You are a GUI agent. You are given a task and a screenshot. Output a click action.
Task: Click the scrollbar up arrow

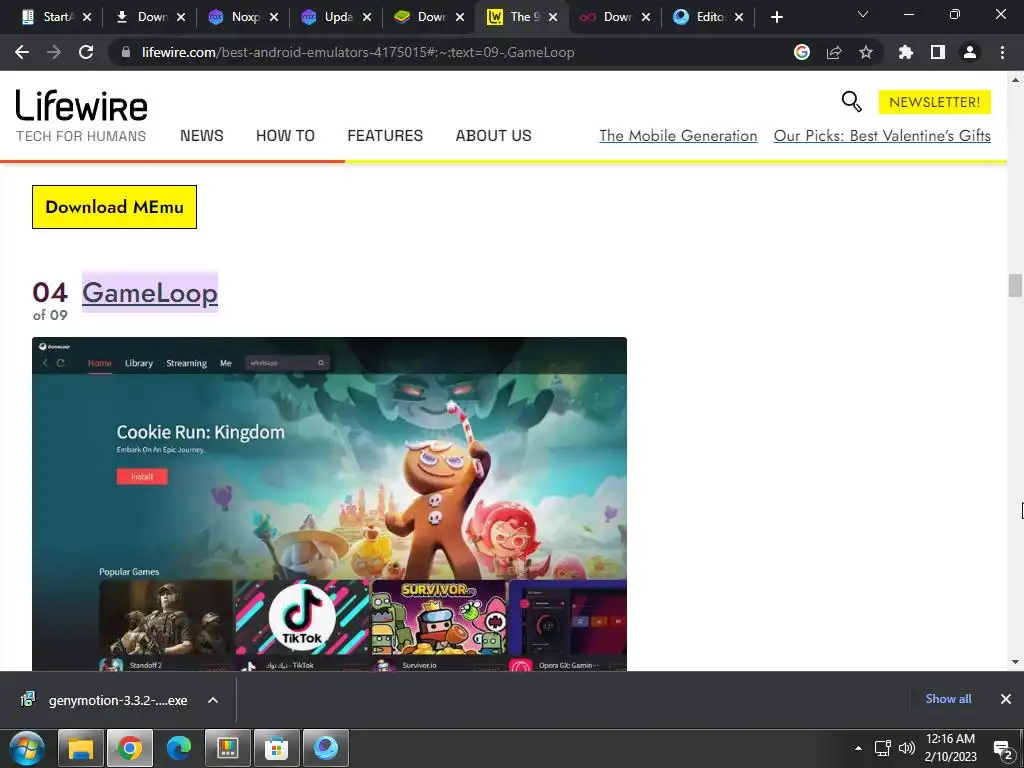pyautogui.click(x=1015, y=80)
